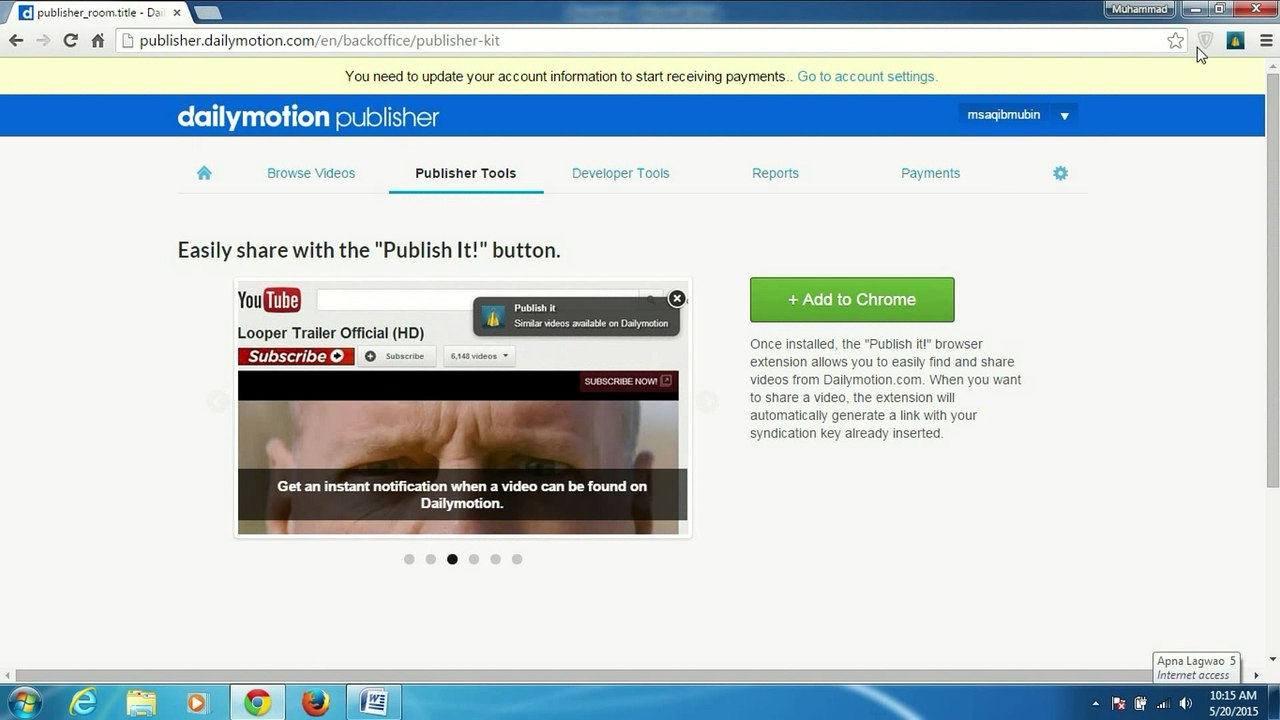
Task: Select the fifth carousel dot
Action: point(496,559)
